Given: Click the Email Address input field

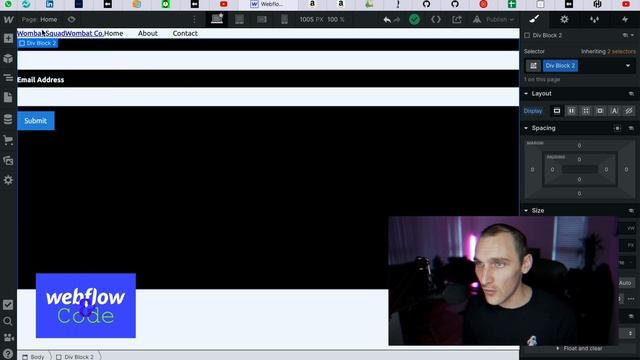Looking at the screenshot, I should click(268, 97).
